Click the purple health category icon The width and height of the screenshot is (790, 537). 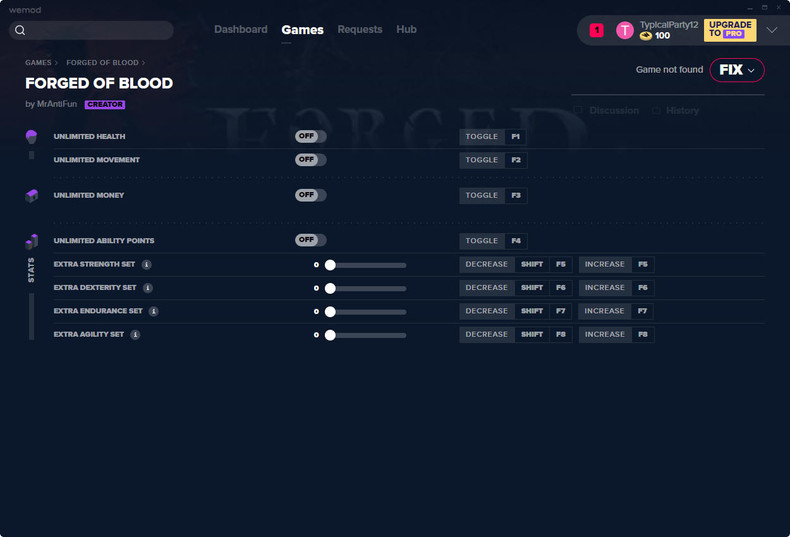[31, 137]
